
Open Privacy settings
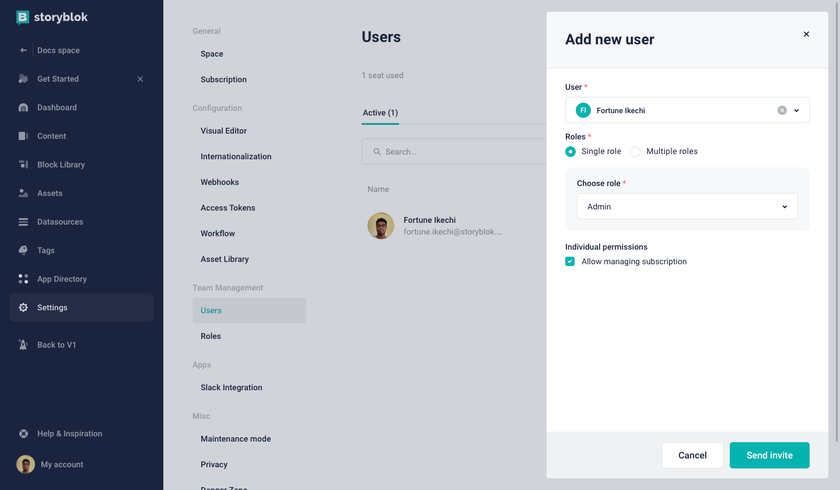(x=214, y=465)
